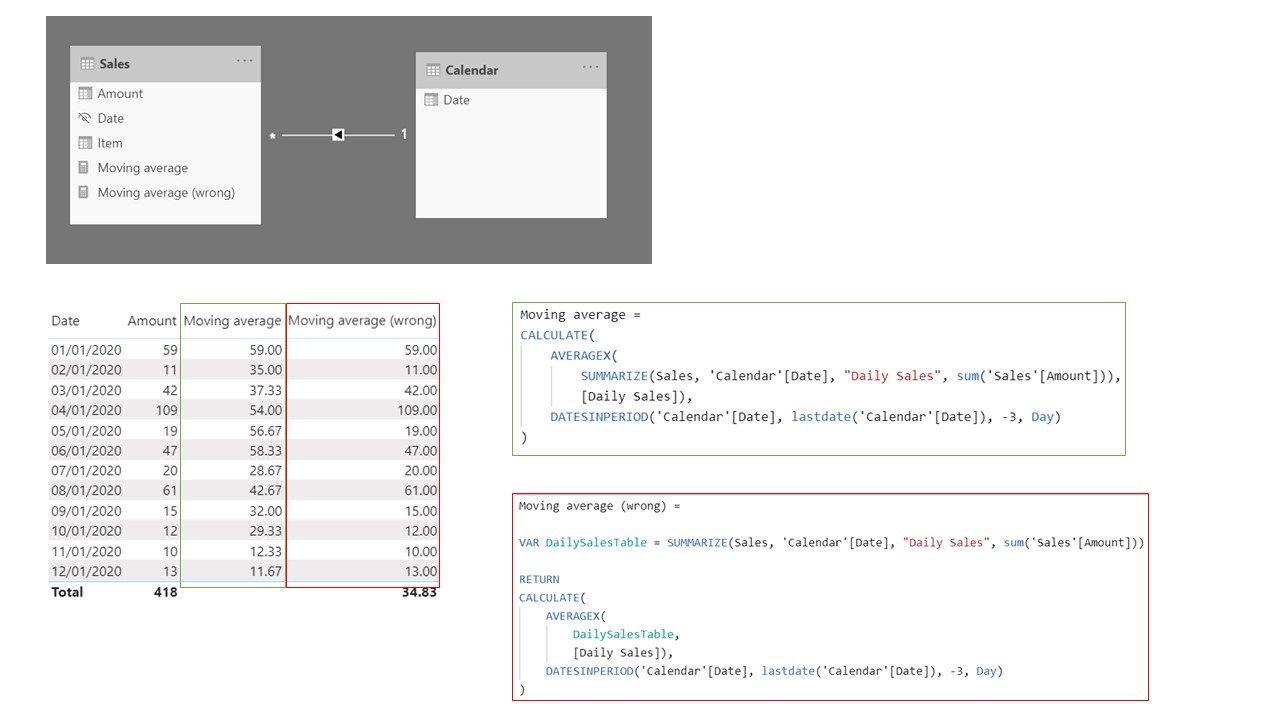Viewport: 1280px width, 720px height.
Task: Click the Date column icon in Calendar
Action: (x=431, y=100)
